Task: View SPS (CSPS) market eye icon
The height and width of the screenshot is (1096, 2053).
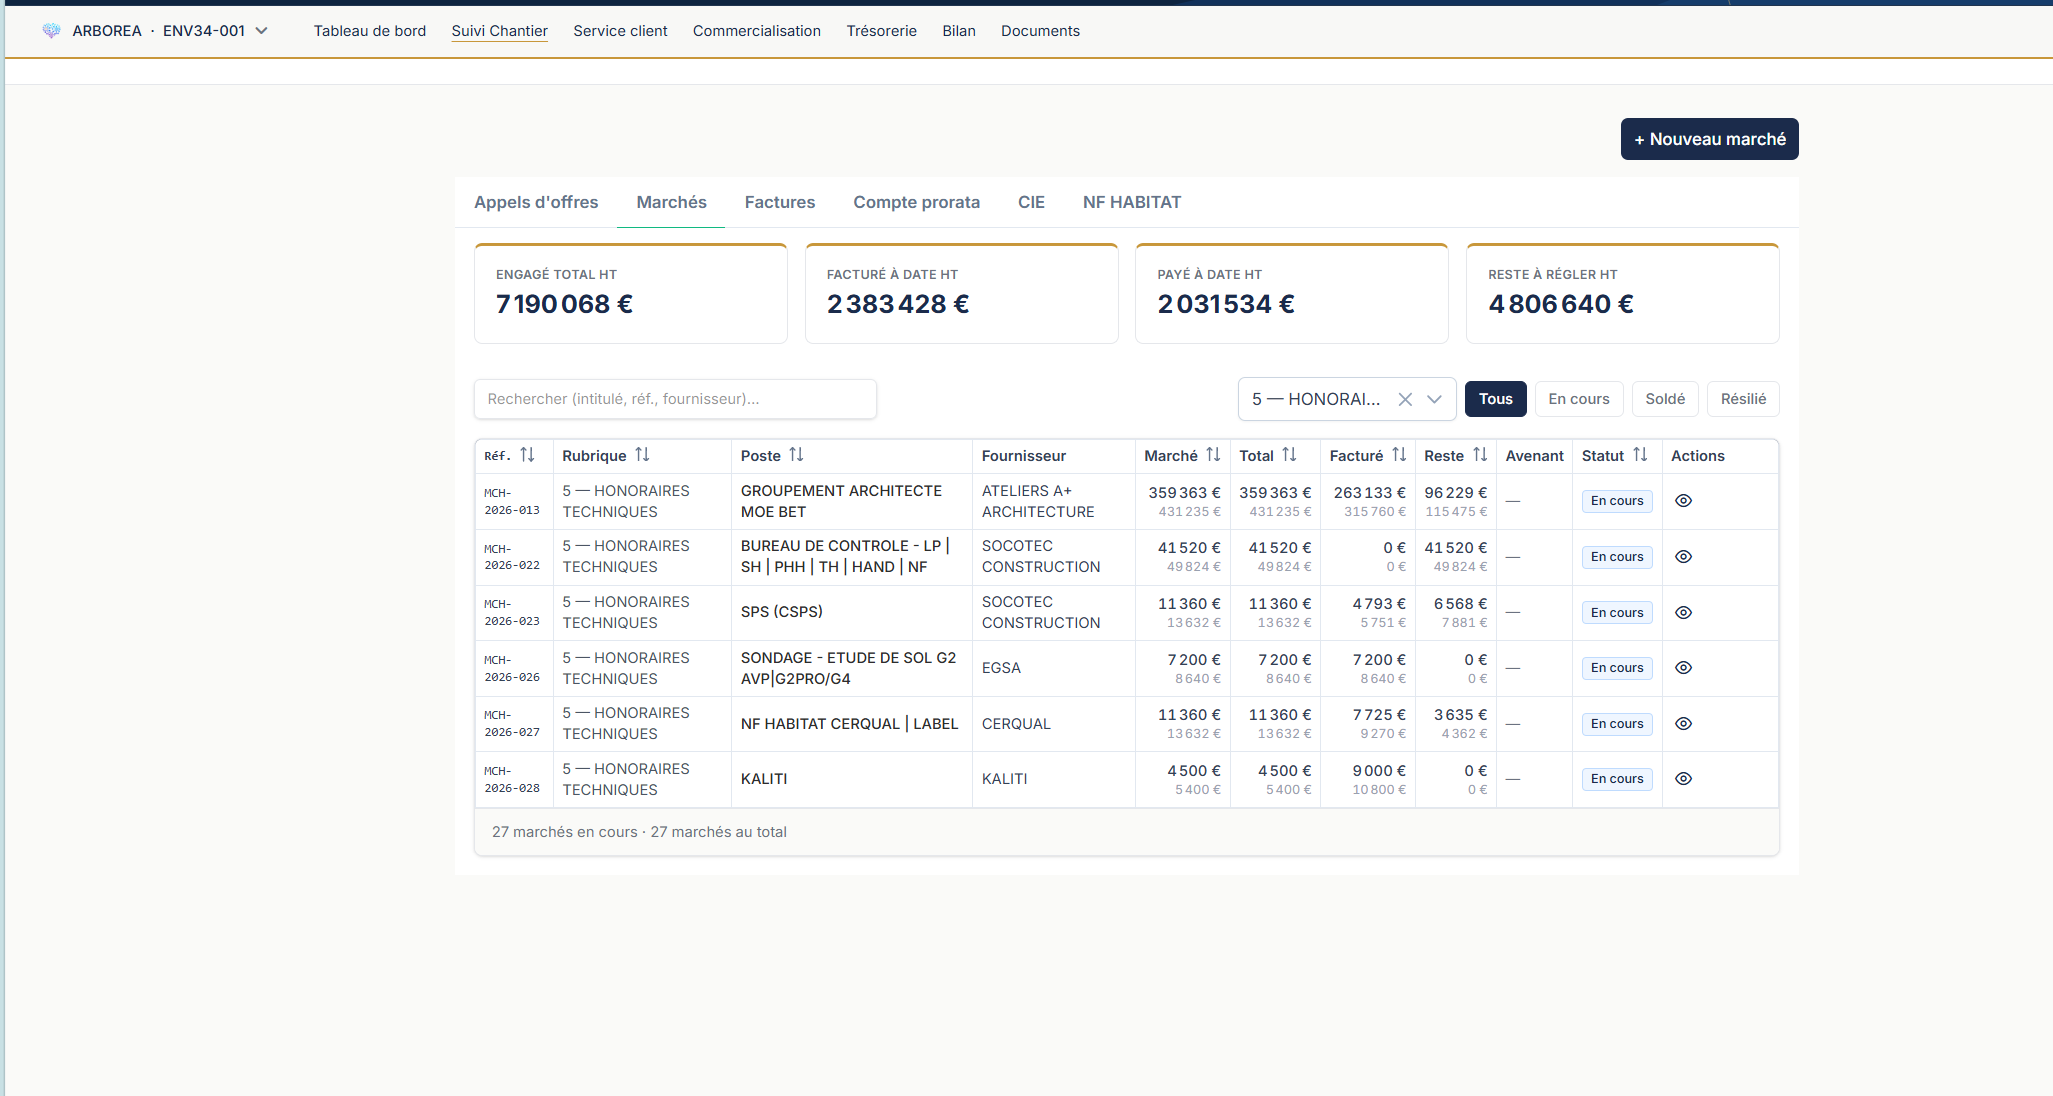Action: [x=1684, y=613]
